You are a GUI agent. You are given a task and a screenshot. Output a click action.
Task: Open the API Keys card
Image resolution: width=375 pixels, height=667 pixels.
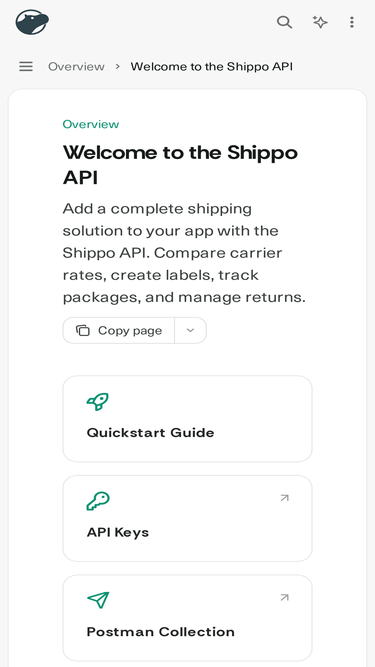click(188, 518)
